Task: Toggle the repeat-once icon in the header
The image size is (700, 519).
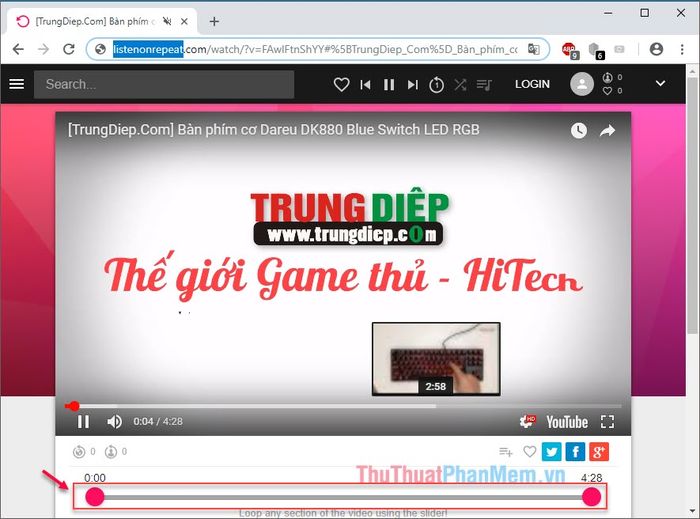Action: tap(436, 84)
